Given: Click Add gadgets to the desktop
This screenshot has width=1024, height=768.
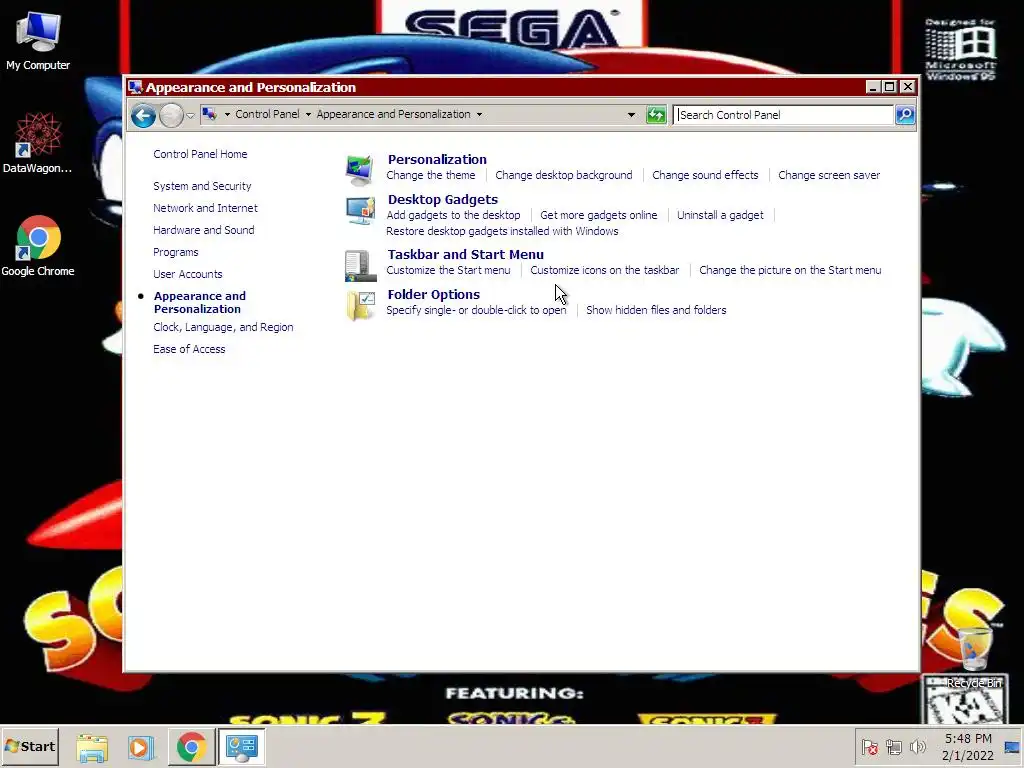Looking at the screenshot, I should click(453, 216).
